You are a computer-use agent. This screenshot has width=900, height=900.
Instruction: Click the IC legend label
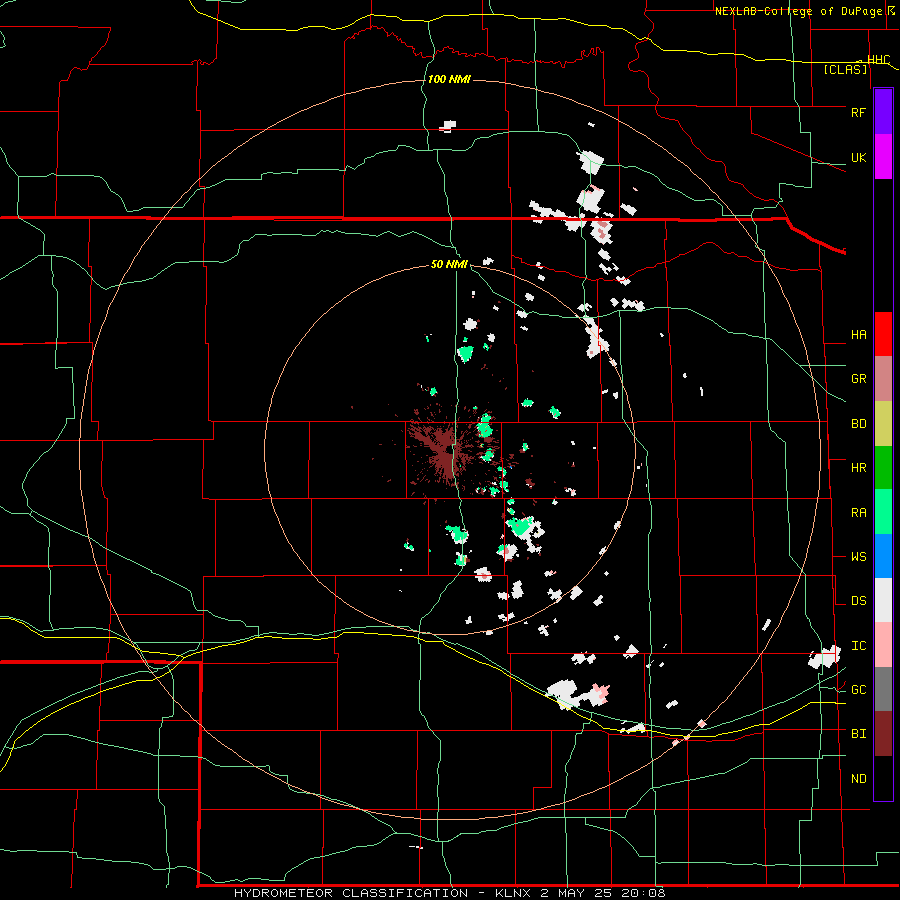[858, 646]
